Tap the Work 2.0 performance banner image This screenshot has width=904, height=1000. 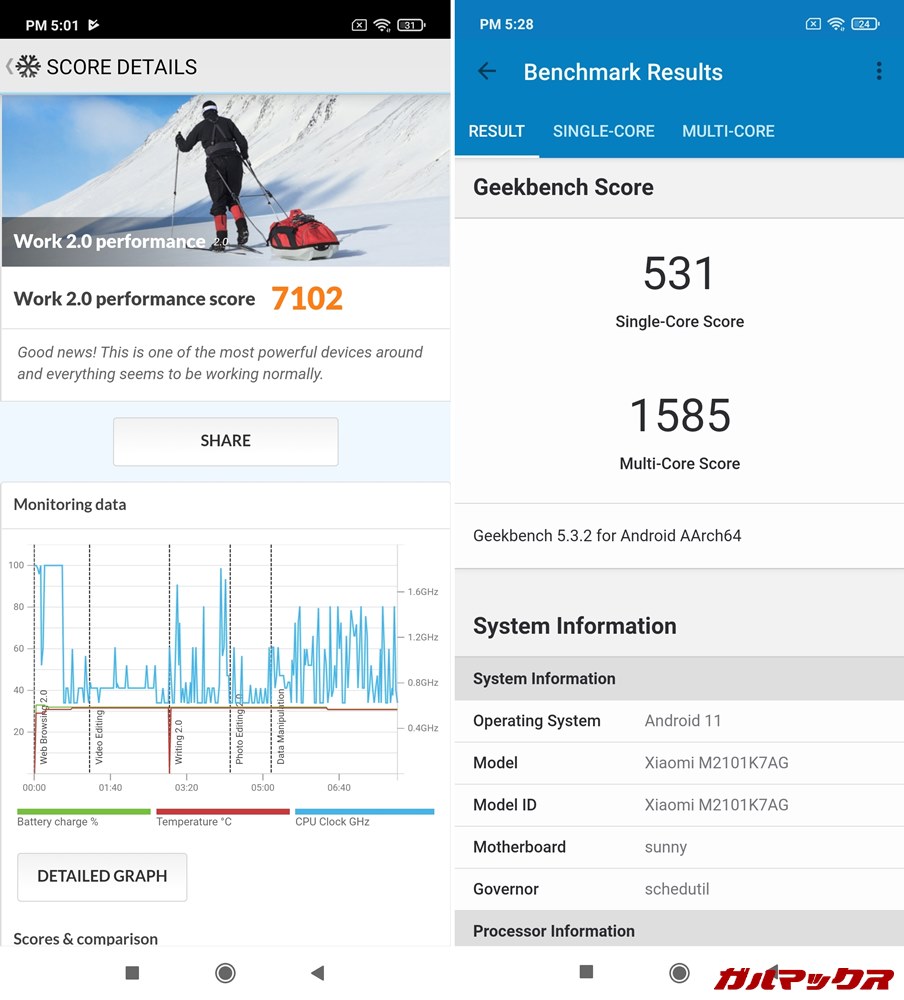pos(225,180)
